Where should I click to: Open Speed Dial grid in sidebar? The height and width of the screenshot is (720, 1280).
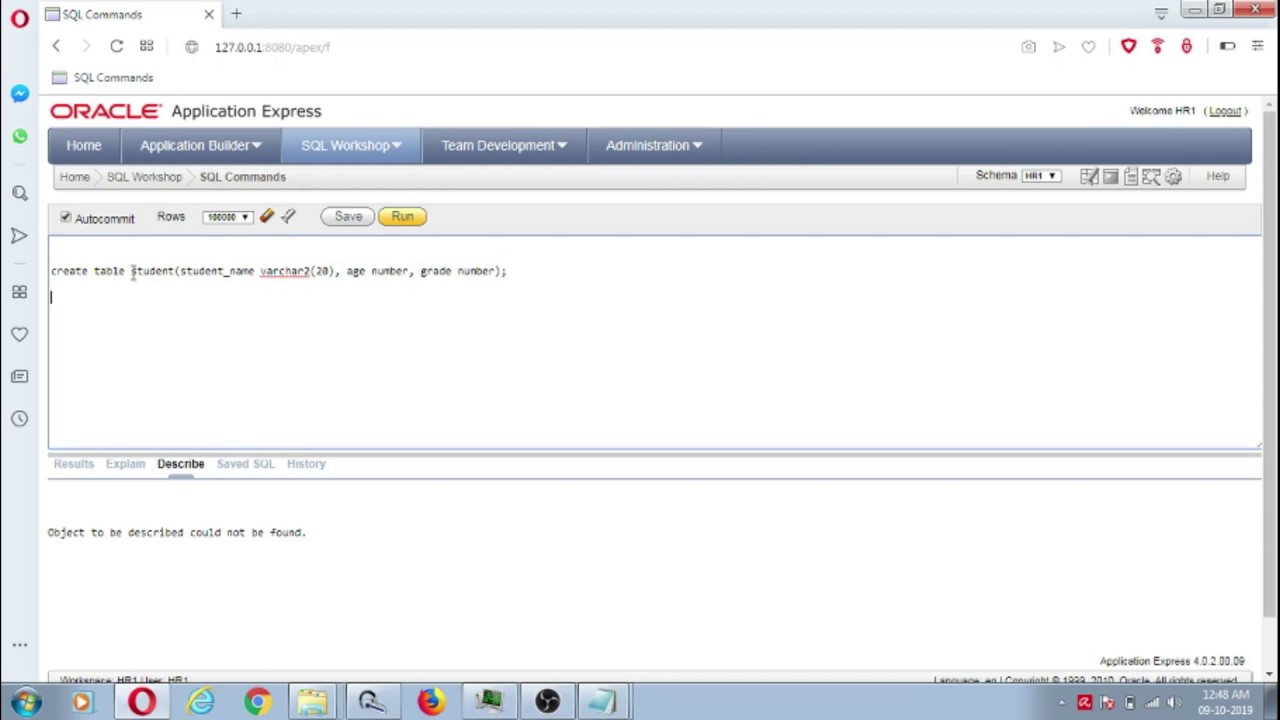pyautogui.click(x=20, y=292)
